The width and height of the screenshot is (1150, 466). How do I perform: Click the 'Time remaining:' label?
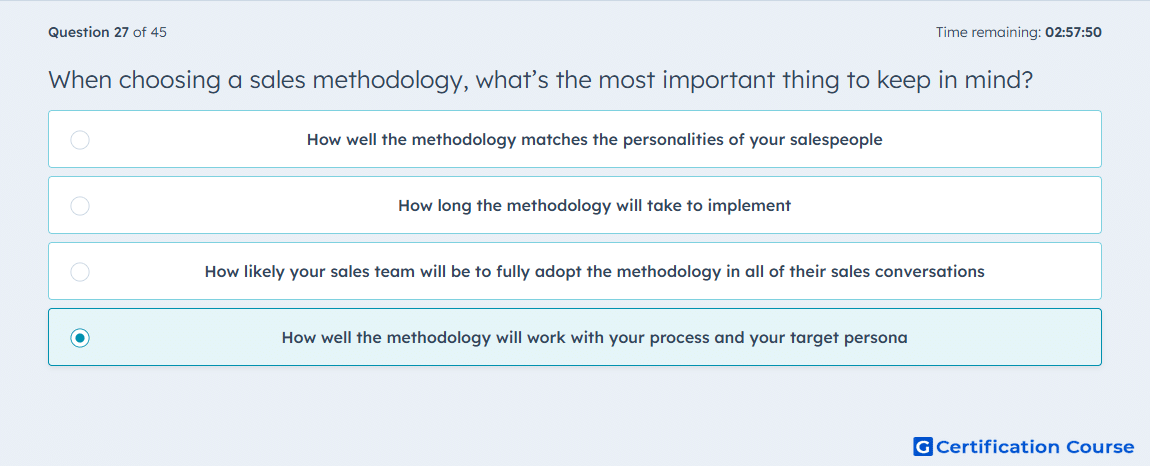986,32
